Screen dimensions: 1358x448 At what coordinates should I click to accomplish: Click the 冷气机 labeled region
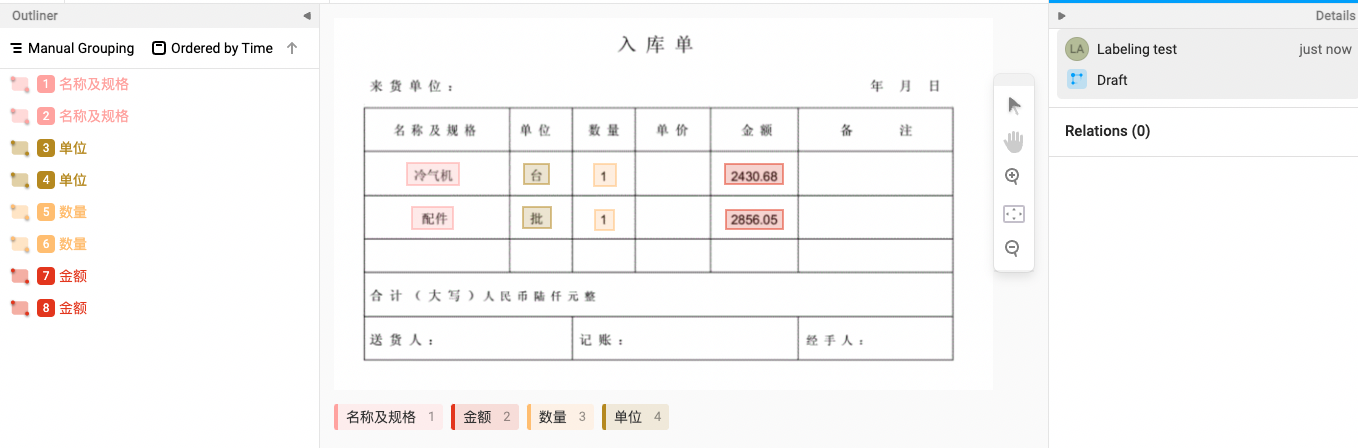click(433, 175)
